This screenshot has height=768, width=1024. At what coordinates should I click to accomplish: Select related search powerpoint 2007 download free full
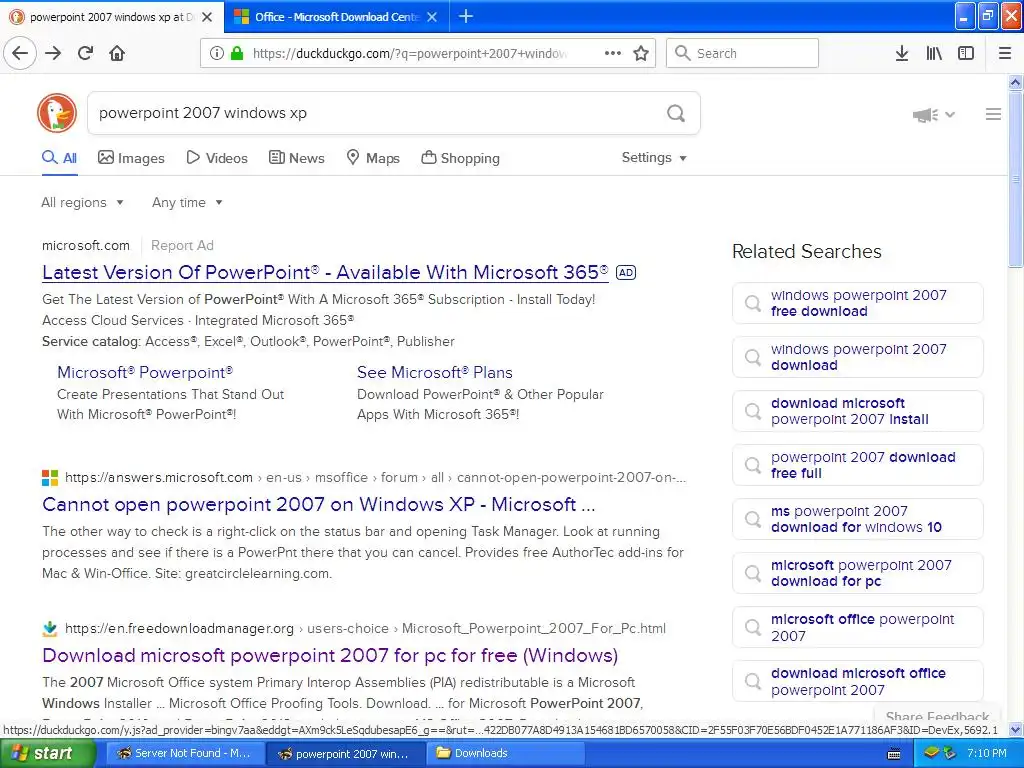click(x=857, y=465)
